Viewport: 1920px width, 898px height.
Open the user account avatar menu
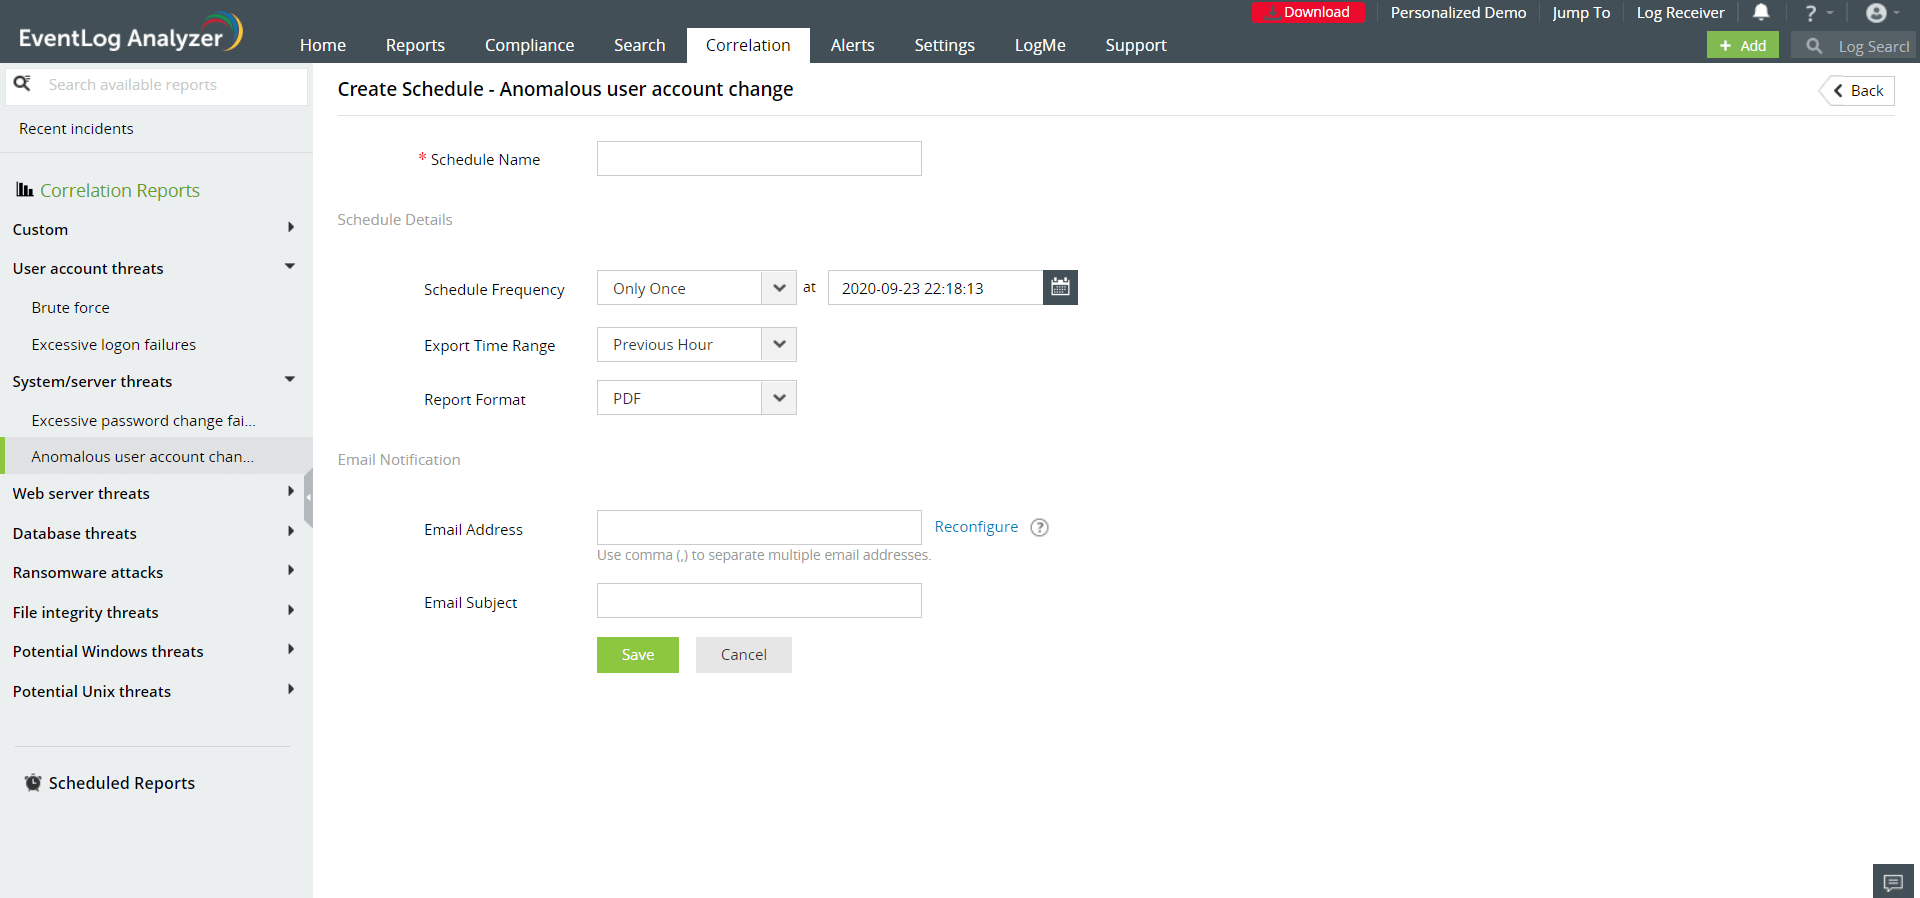coord(1882,13)
